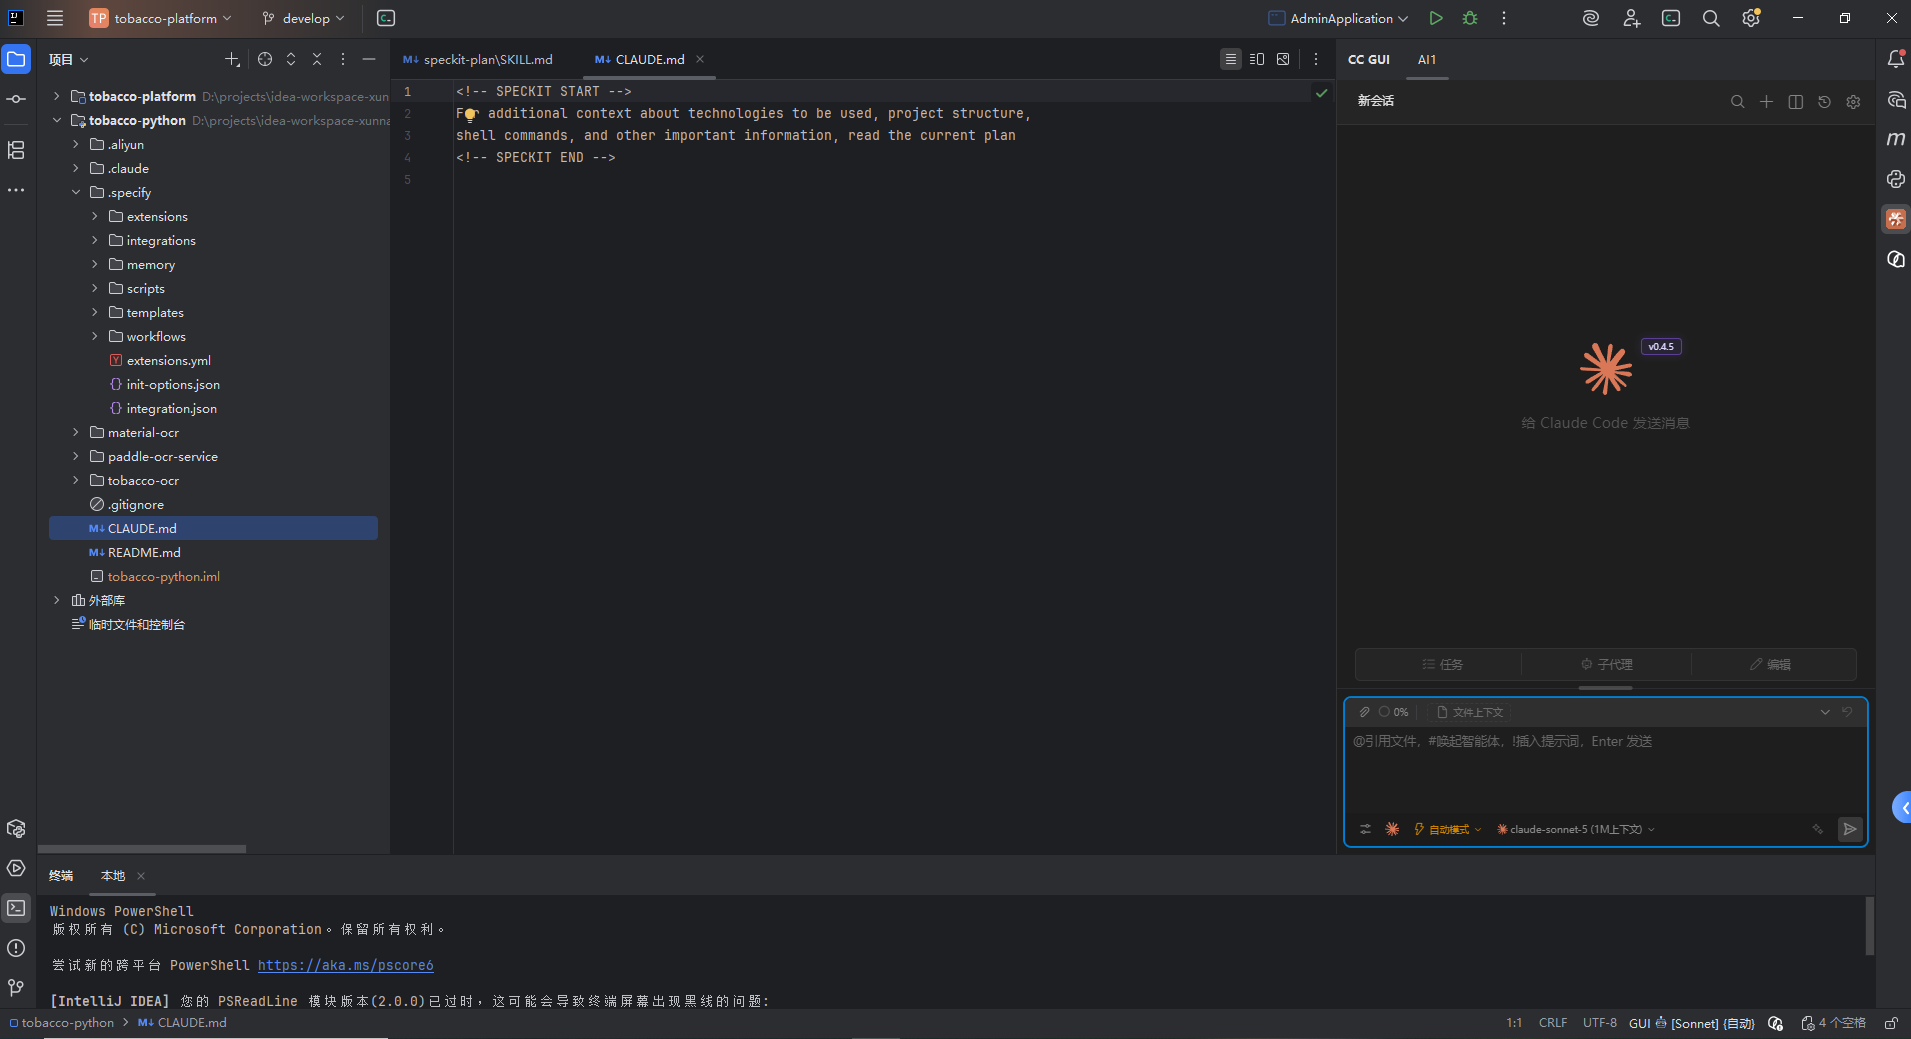The width and height of the screenshot is (1911, 1039).
Task: Open the AI swirl assistant icon
Action: [1591, 18]
